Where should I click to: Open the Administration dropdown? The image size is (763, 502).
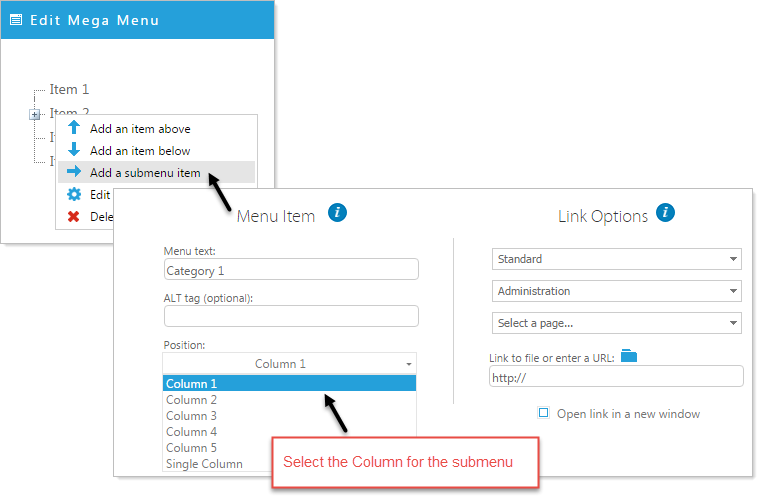tap(617, 291)
